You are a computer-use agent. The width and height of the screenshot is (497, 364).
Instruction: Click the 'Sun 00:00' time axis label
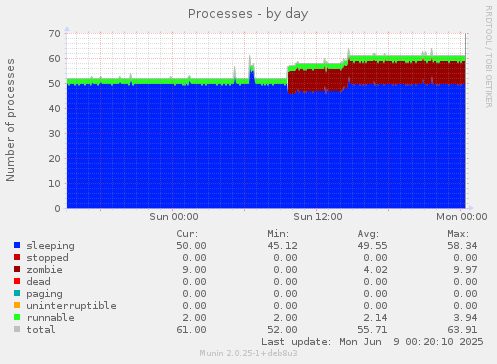(174, 217)
